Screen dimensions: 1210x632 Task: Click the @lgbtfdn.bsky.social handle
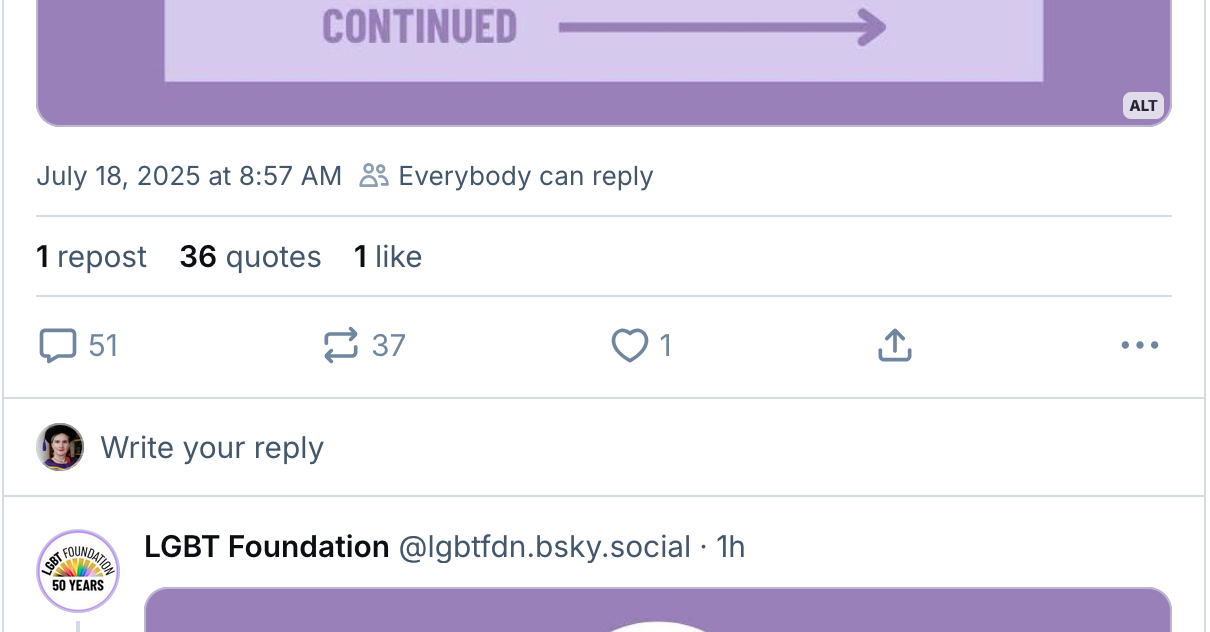545,547
